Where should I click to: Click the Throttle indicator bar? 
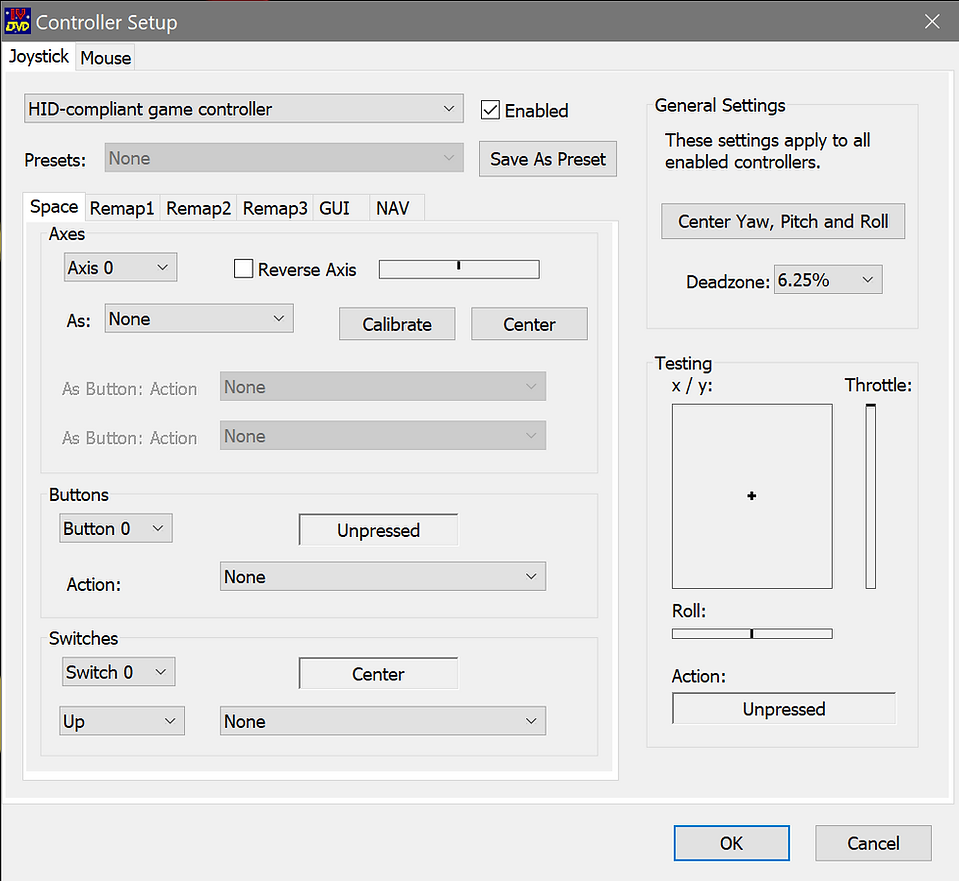870,496
